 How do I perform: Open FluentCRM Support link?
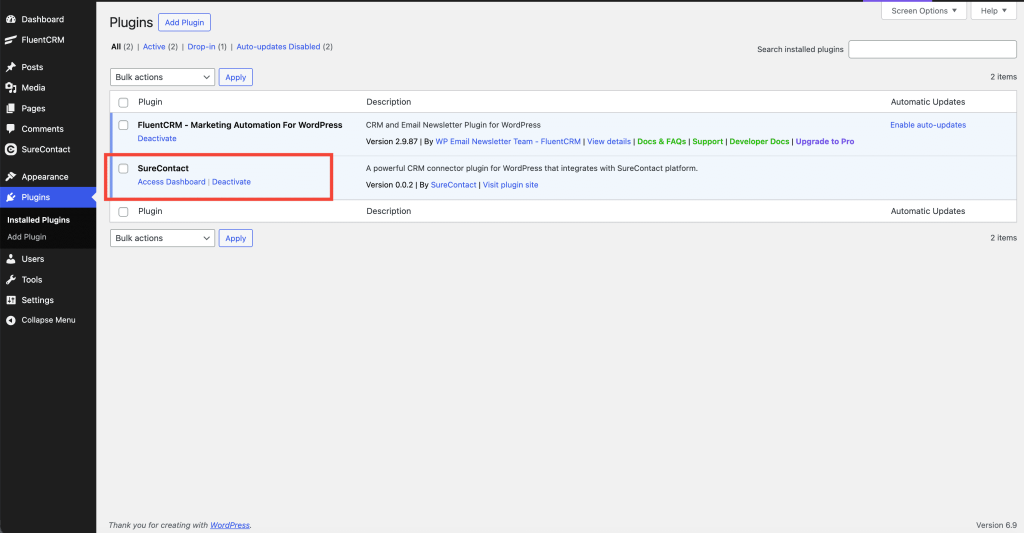pos(707,142)
